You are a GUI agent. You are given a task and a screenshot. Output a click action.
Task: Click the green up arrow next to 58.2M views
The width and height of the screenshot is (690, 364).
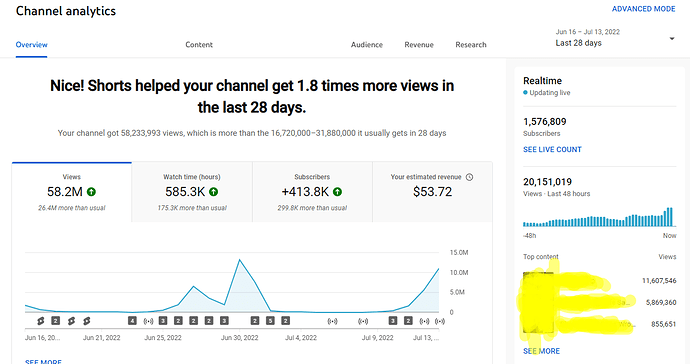click(91, 192)
